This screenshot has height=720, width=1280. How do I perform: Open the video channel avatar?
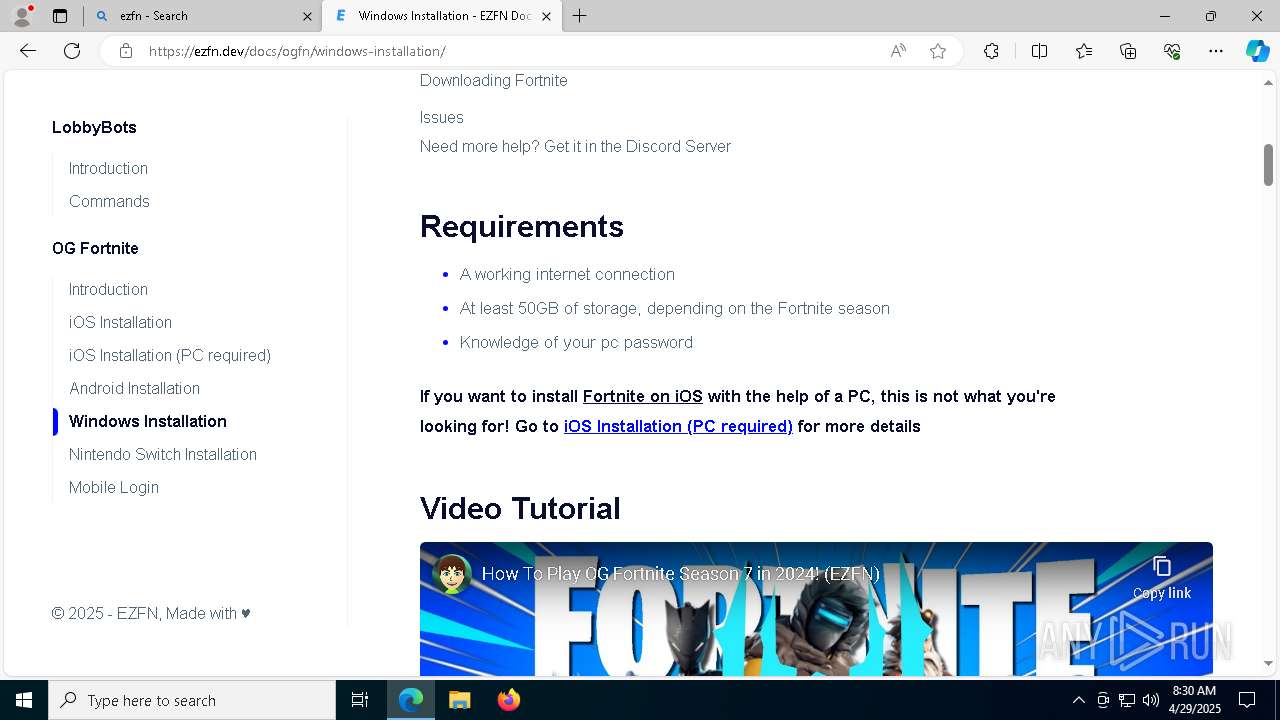(452, 574)
